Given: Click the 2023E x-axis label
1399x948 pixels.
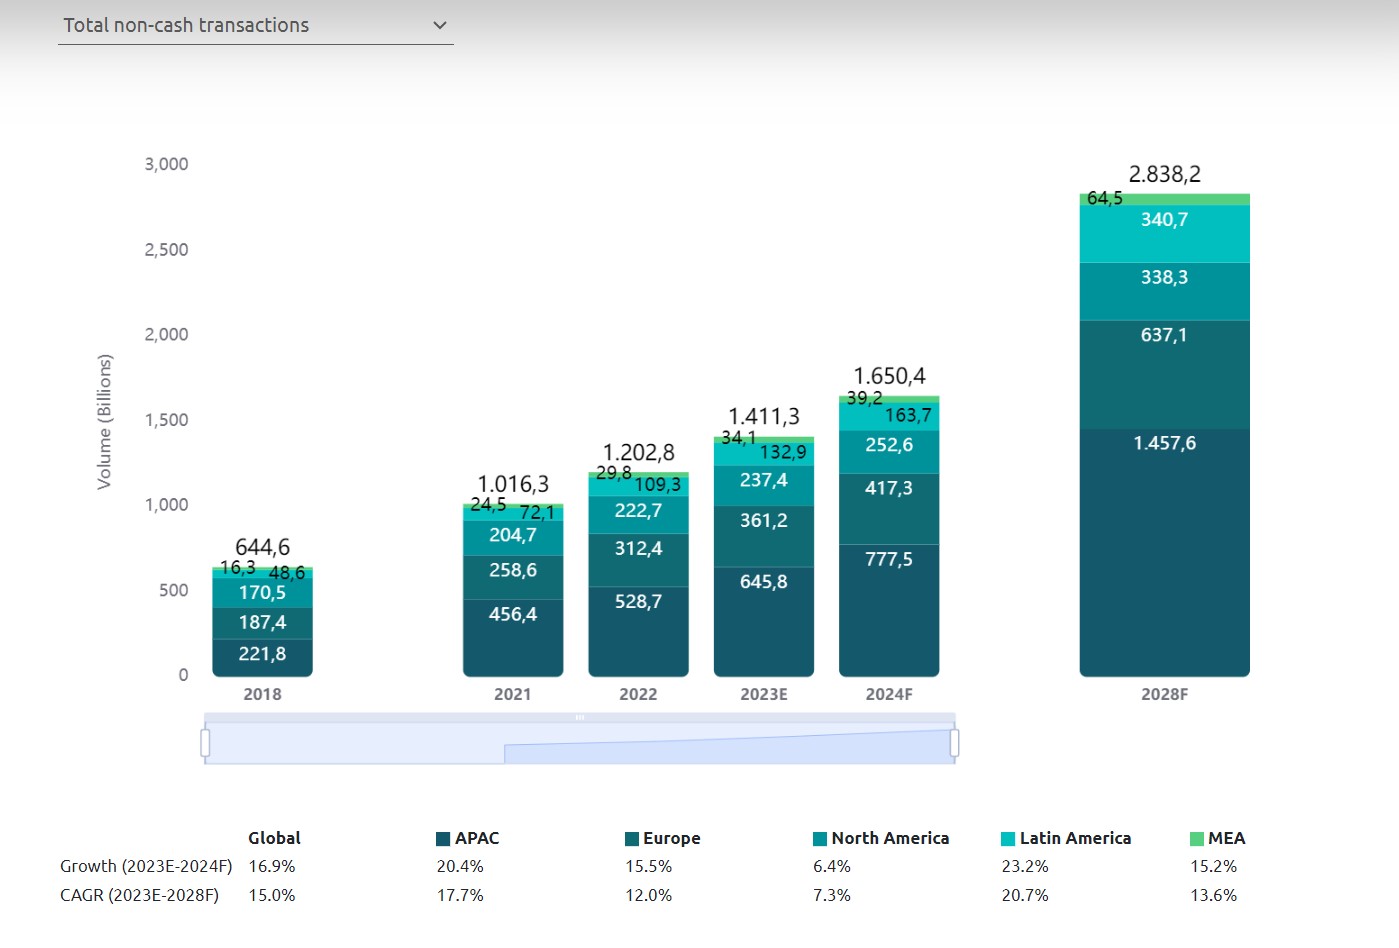Looking at the screenshot, I should click(764, 694).
